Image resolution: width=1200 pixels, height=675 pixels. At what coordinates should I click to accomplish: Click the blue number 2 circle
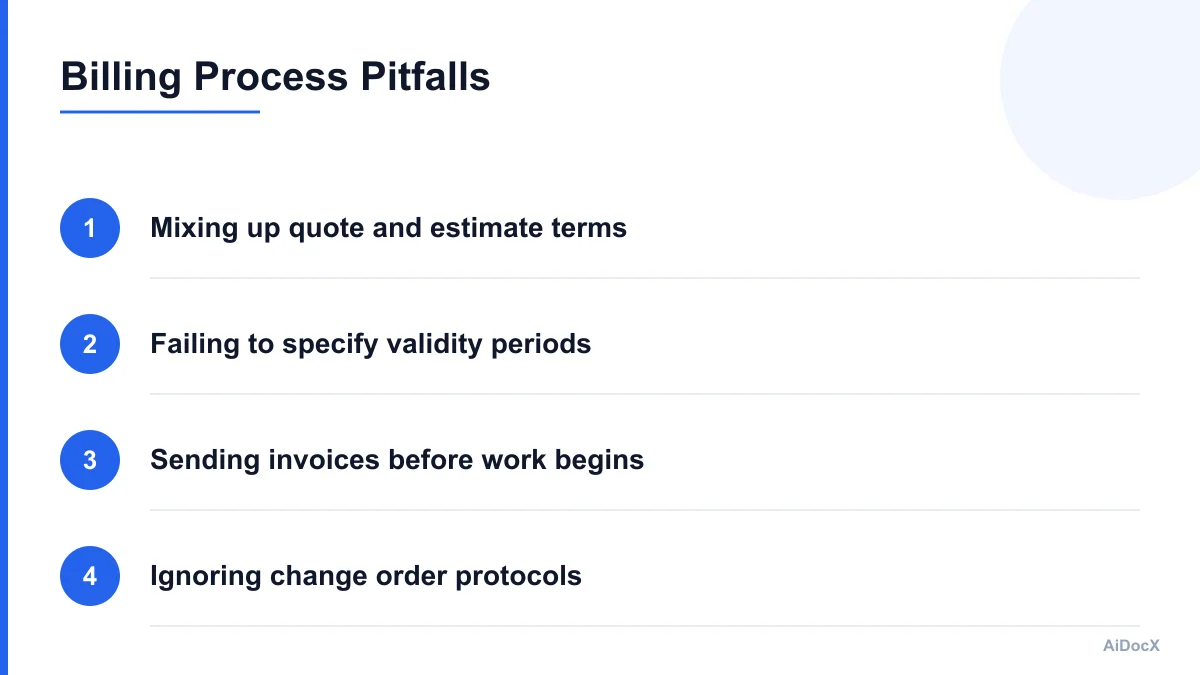click(x=90, y=344)
